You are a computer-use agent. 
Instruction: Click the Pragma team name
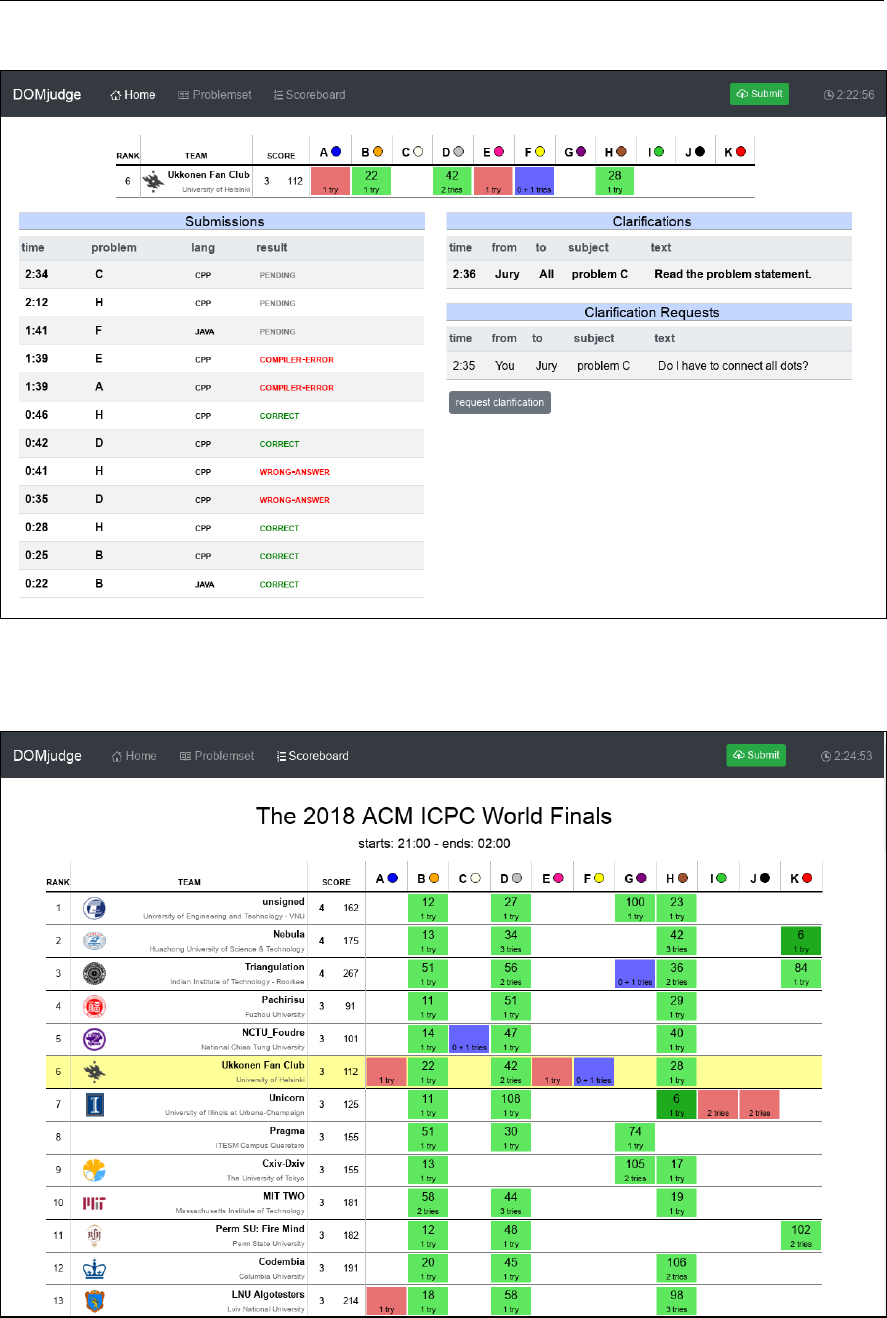click(x=286, y=1132)
